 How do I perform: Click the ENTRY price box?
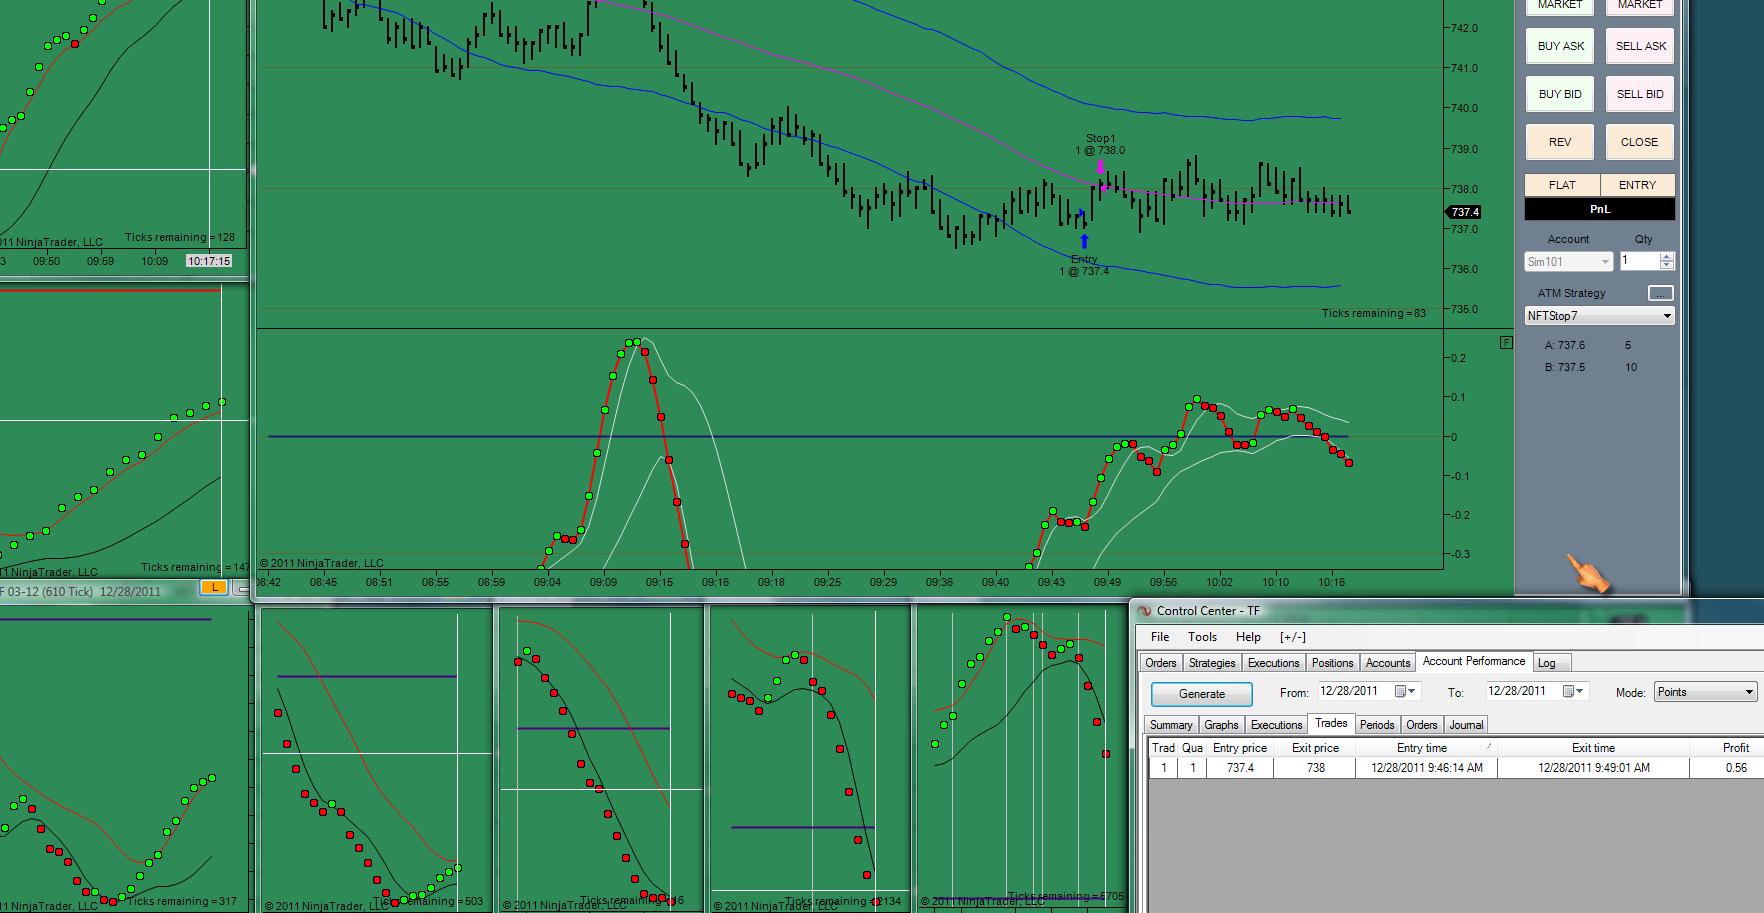pyautogui.click(x=1637, y=185)
